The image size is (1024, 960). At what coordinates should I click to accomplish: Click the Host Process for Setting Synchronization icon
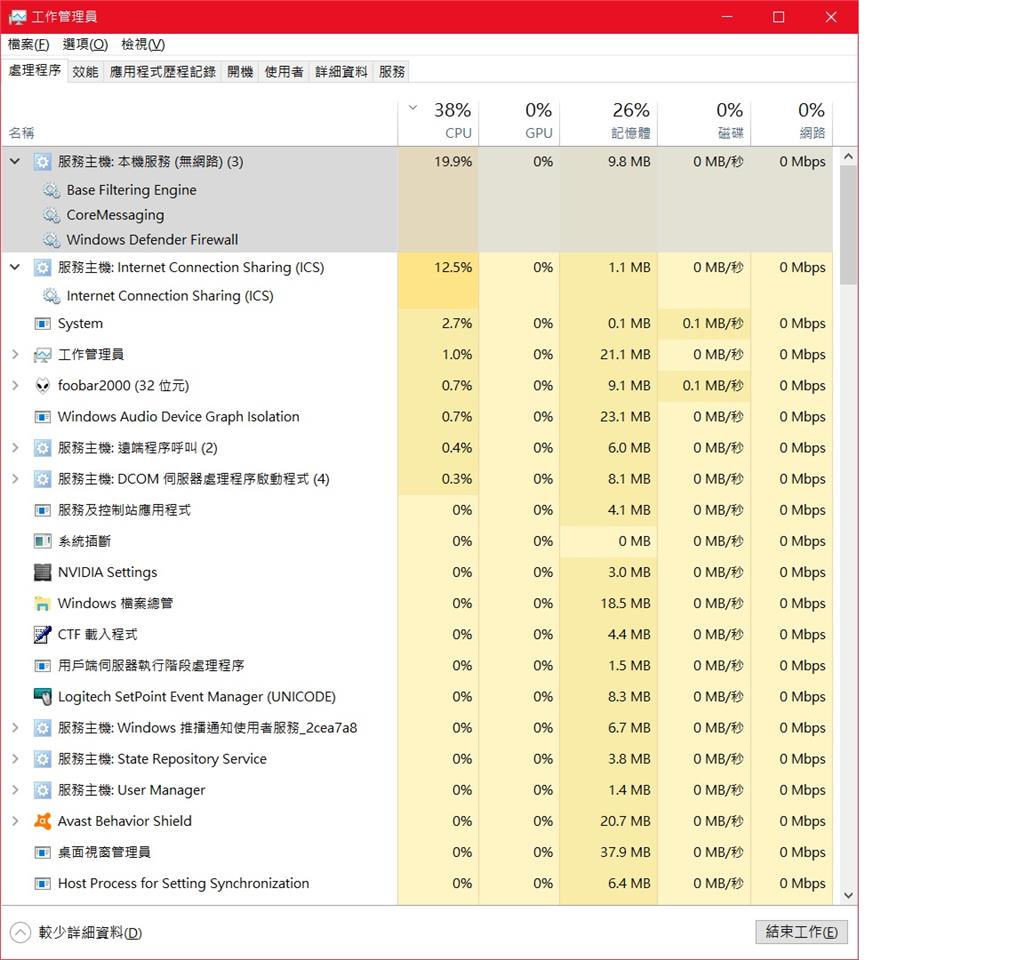pos(42,884)
